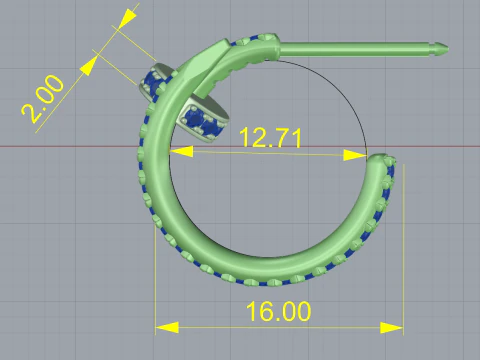
Task: Select the 16.00 dimension text
Action: [x=279, y=311]
